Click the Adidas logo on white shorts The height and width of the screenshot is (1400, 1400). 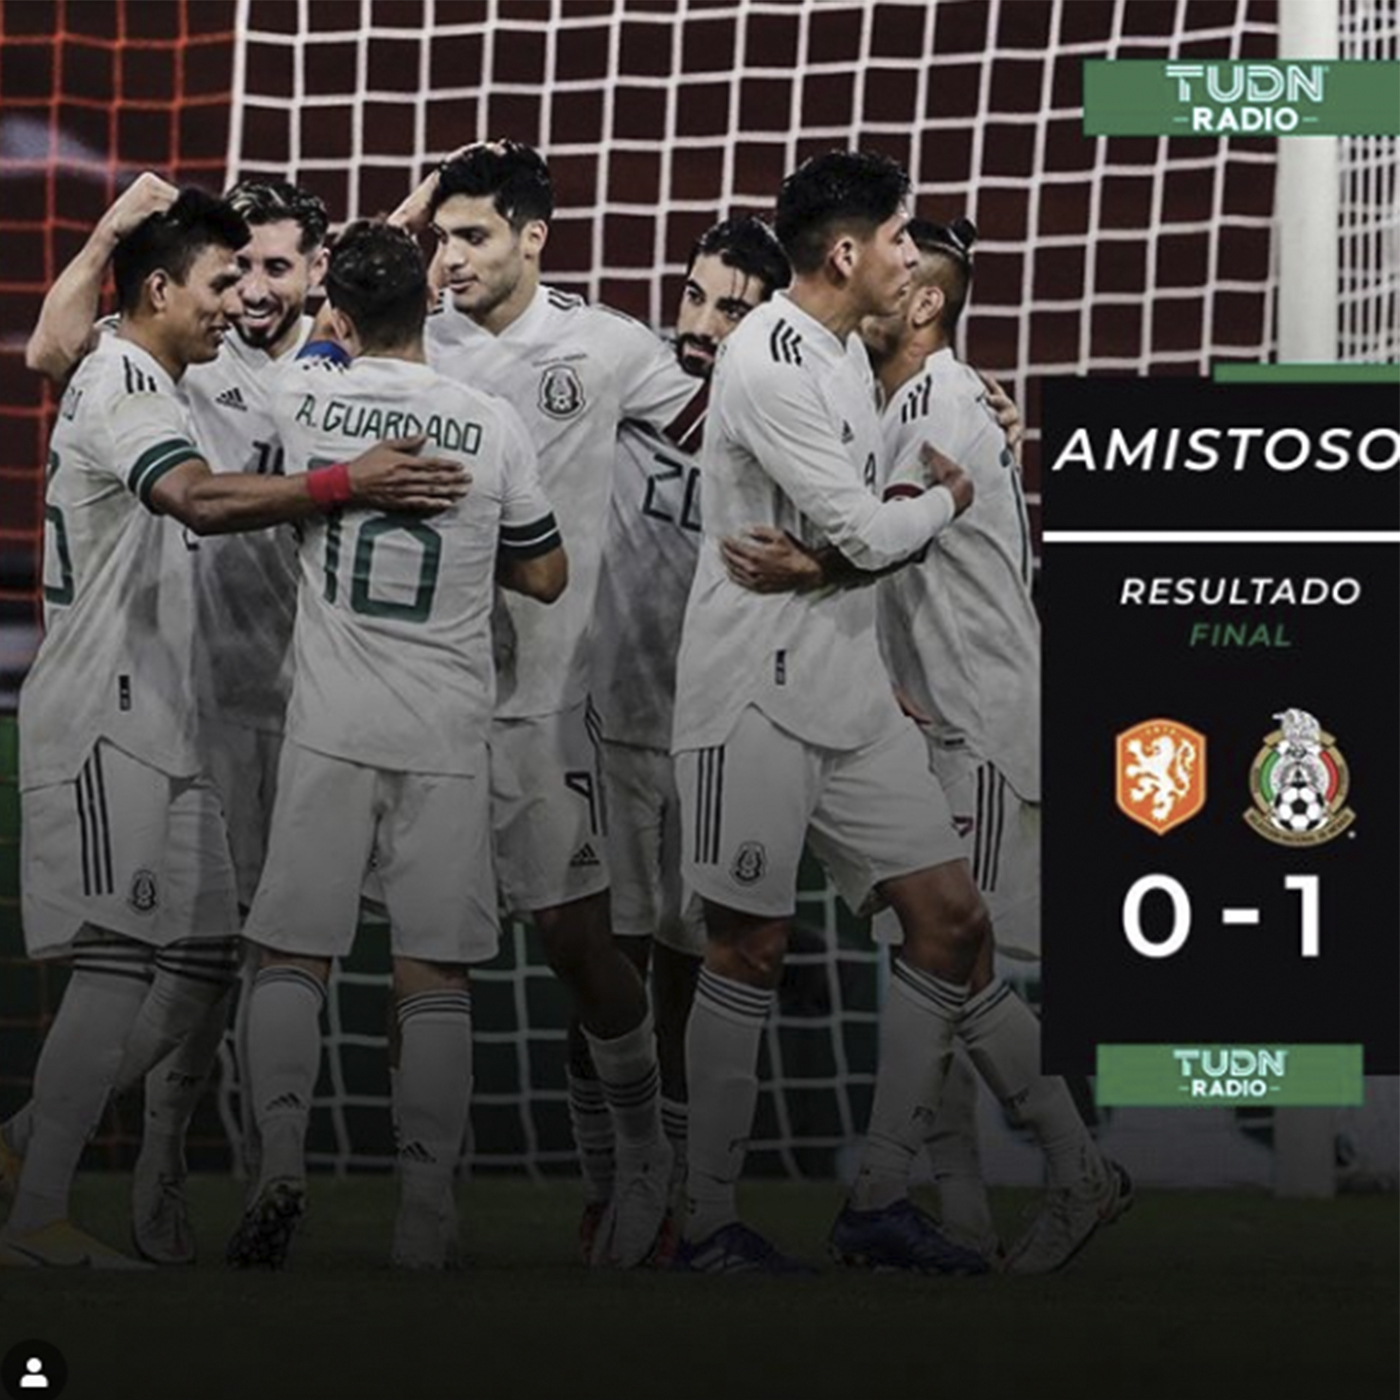click(x=585, y=854)
